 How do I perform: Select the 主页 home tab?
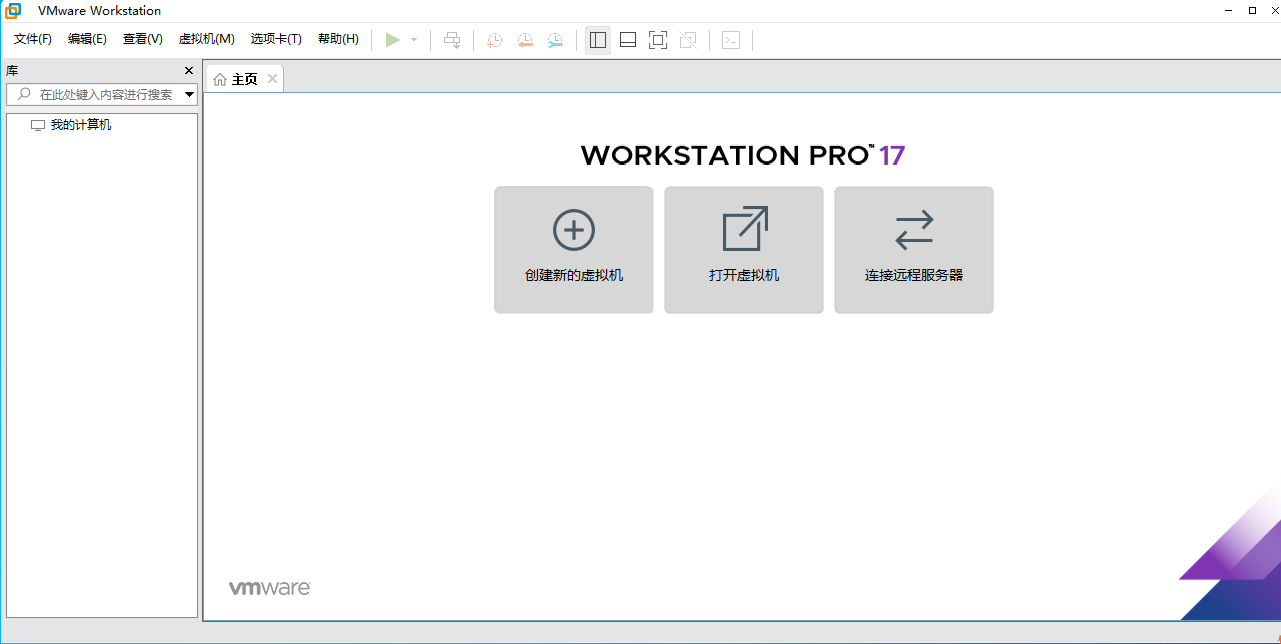click(245, 79)
